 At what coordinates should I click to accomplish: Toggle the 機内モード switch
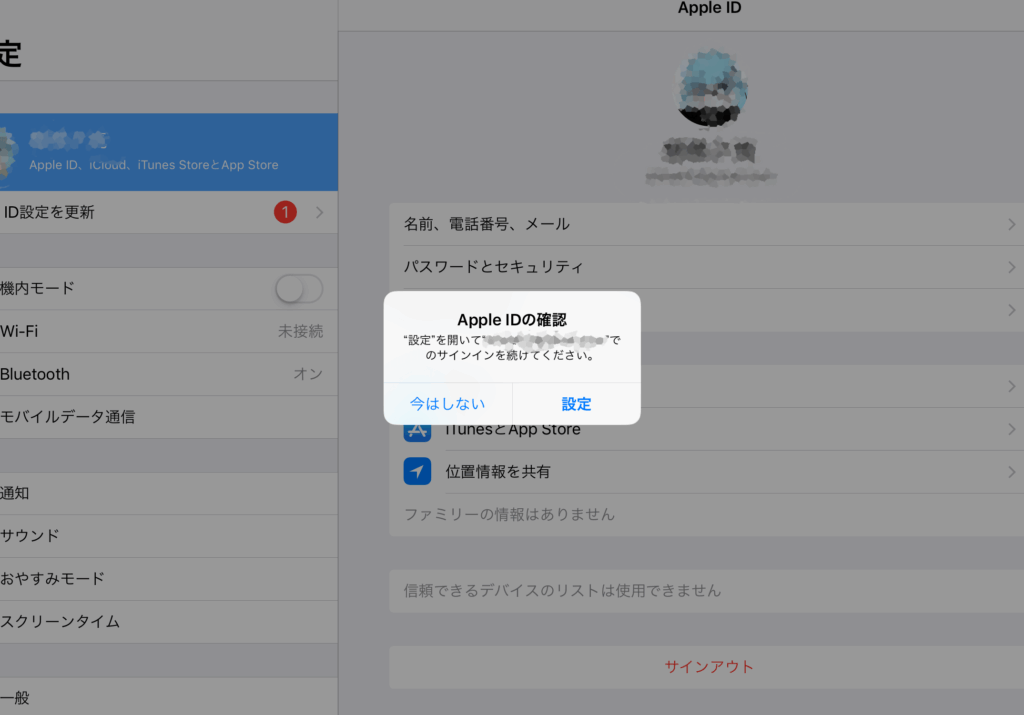299,289
